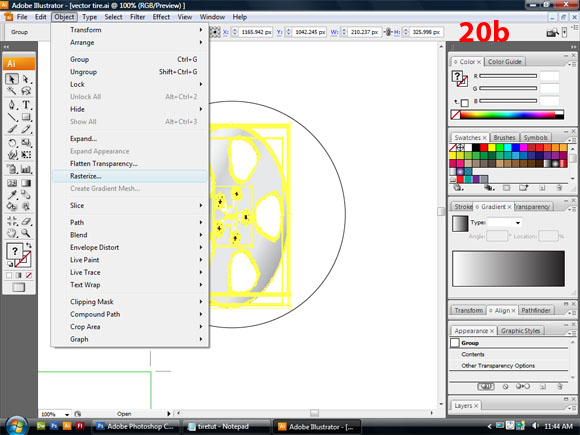The height and width of the screenshot is (435, 580).
Task: Open the gradient Type dropdown
Action: (x=517, y=223)
